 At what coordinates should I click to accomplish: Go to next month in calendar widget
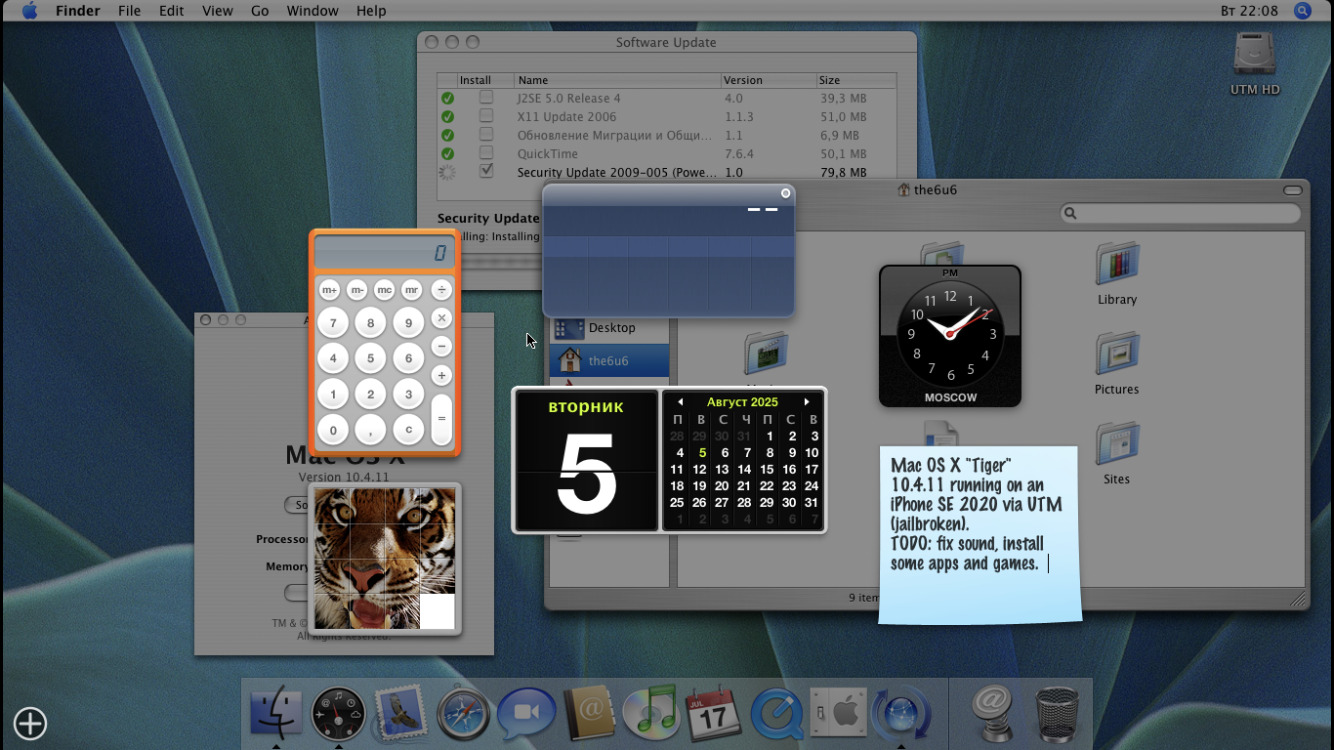806,402
